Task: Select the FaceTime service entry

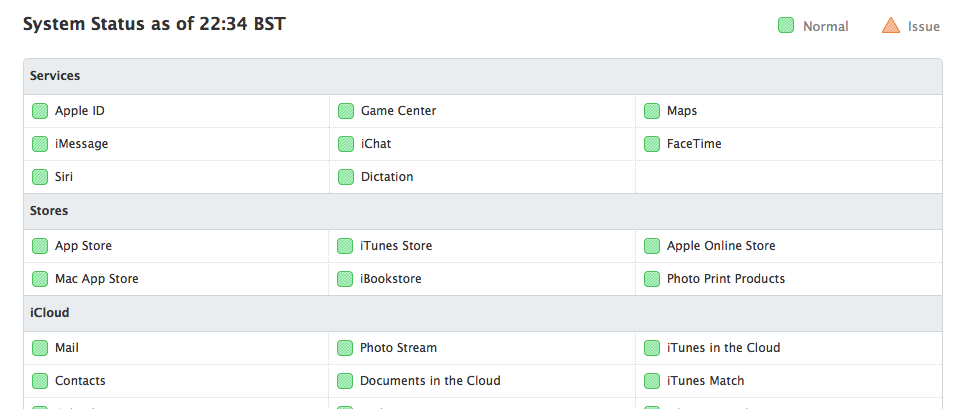Action: coord(694,144)
